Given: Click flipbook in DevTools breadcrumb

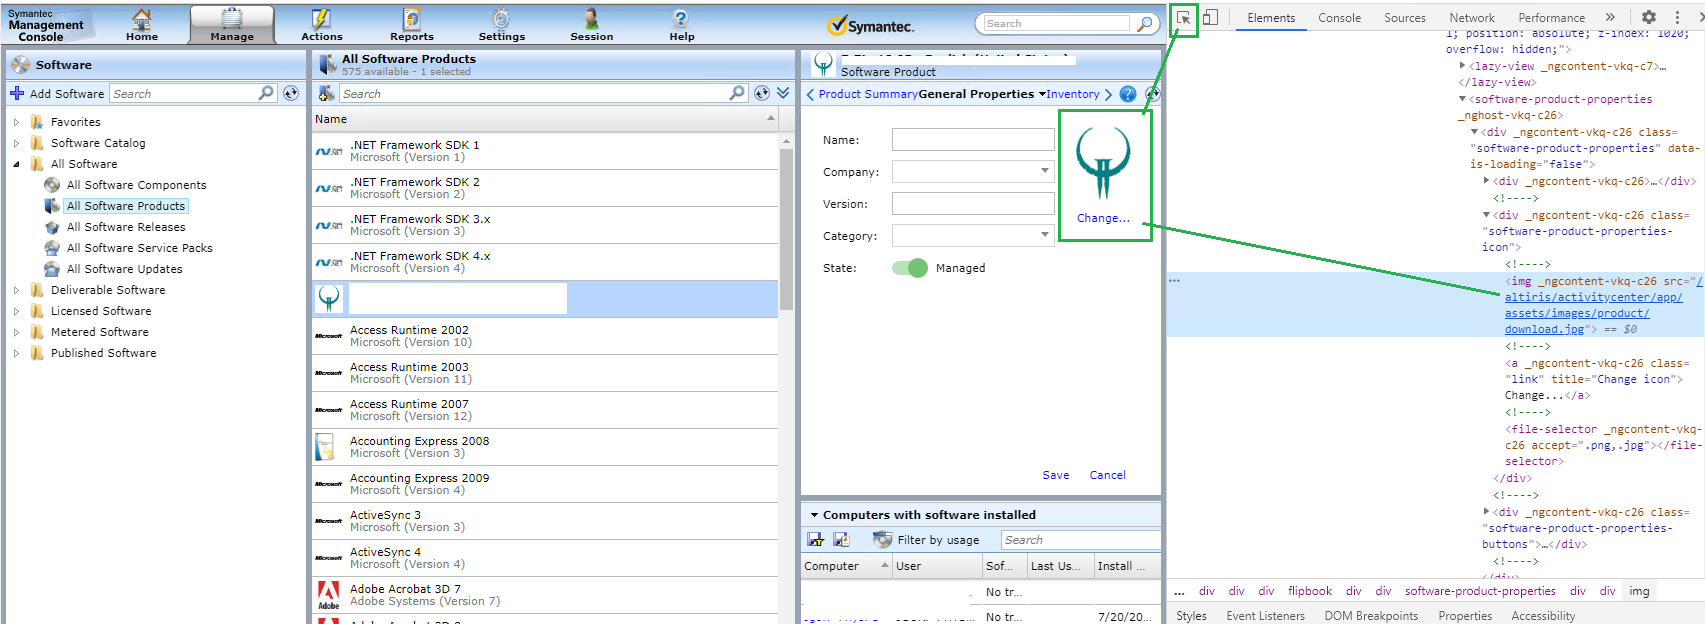Looking at the screenshot, I should pyautogui.click(x=1310, y=591).
